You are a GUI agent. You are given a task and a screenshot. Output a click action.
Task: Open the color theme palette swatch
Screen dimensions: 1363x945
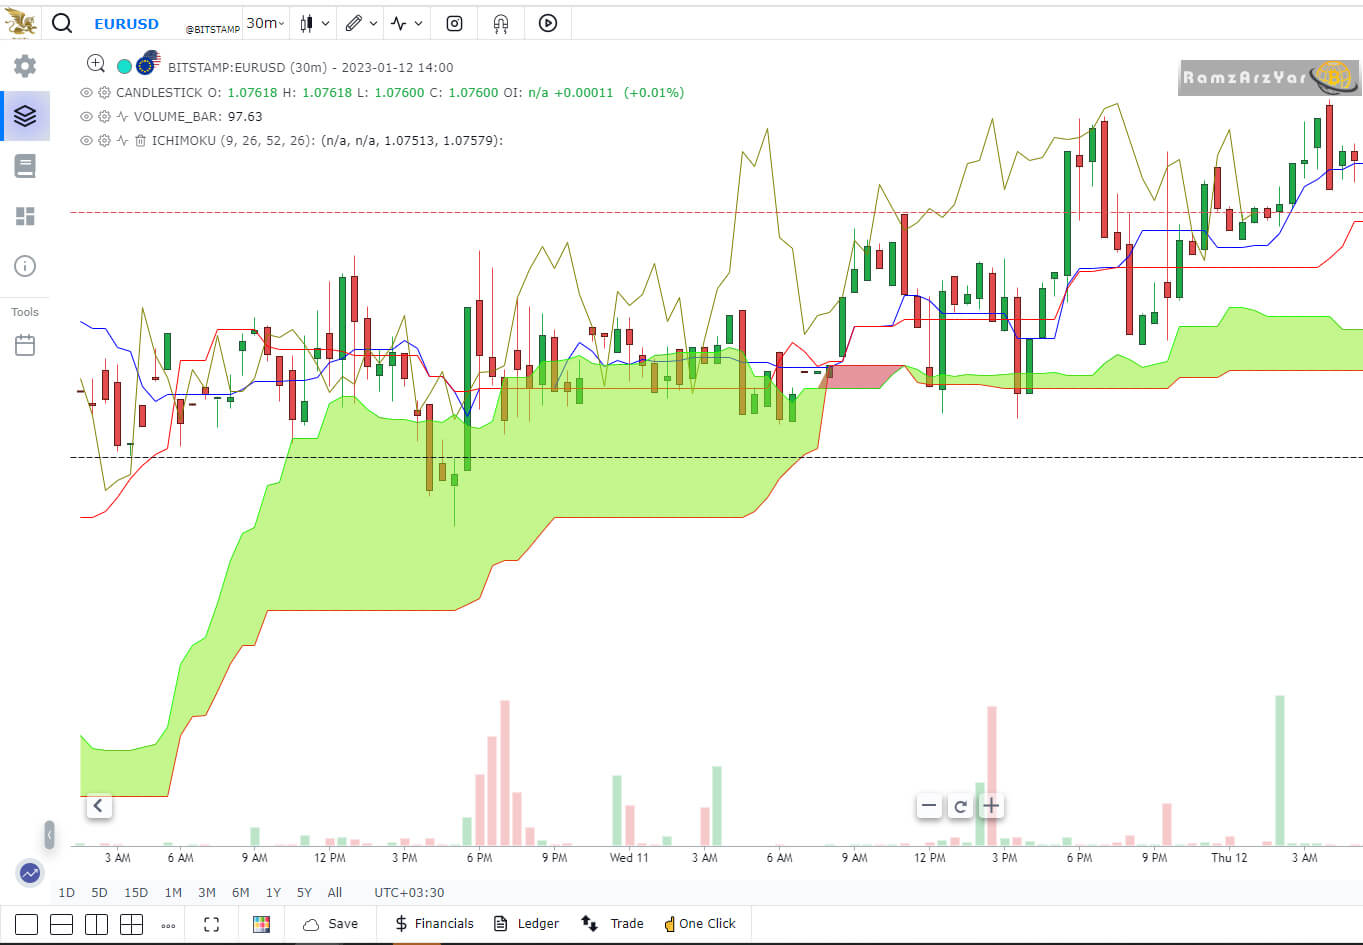pos(261,925)
